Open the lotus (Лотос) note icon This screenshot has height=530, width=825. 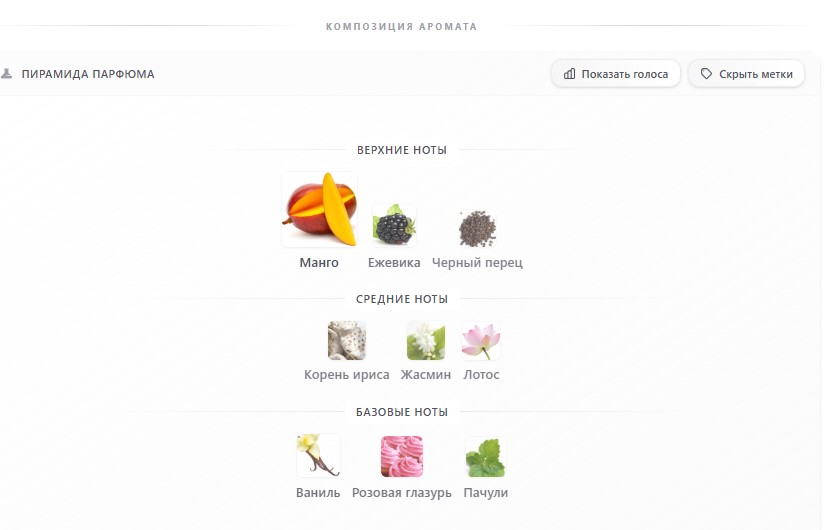(481, 341)
